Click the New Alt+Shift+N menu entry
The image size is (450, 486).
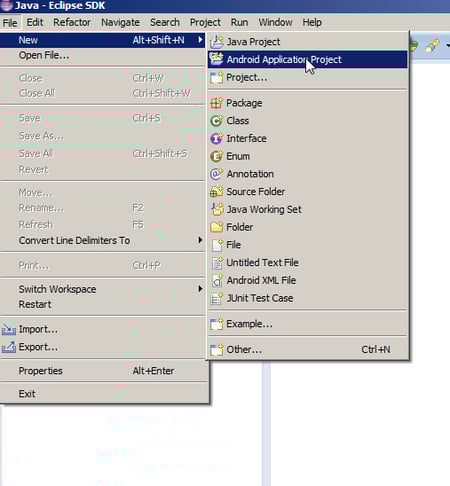click(x=103, y=40)
